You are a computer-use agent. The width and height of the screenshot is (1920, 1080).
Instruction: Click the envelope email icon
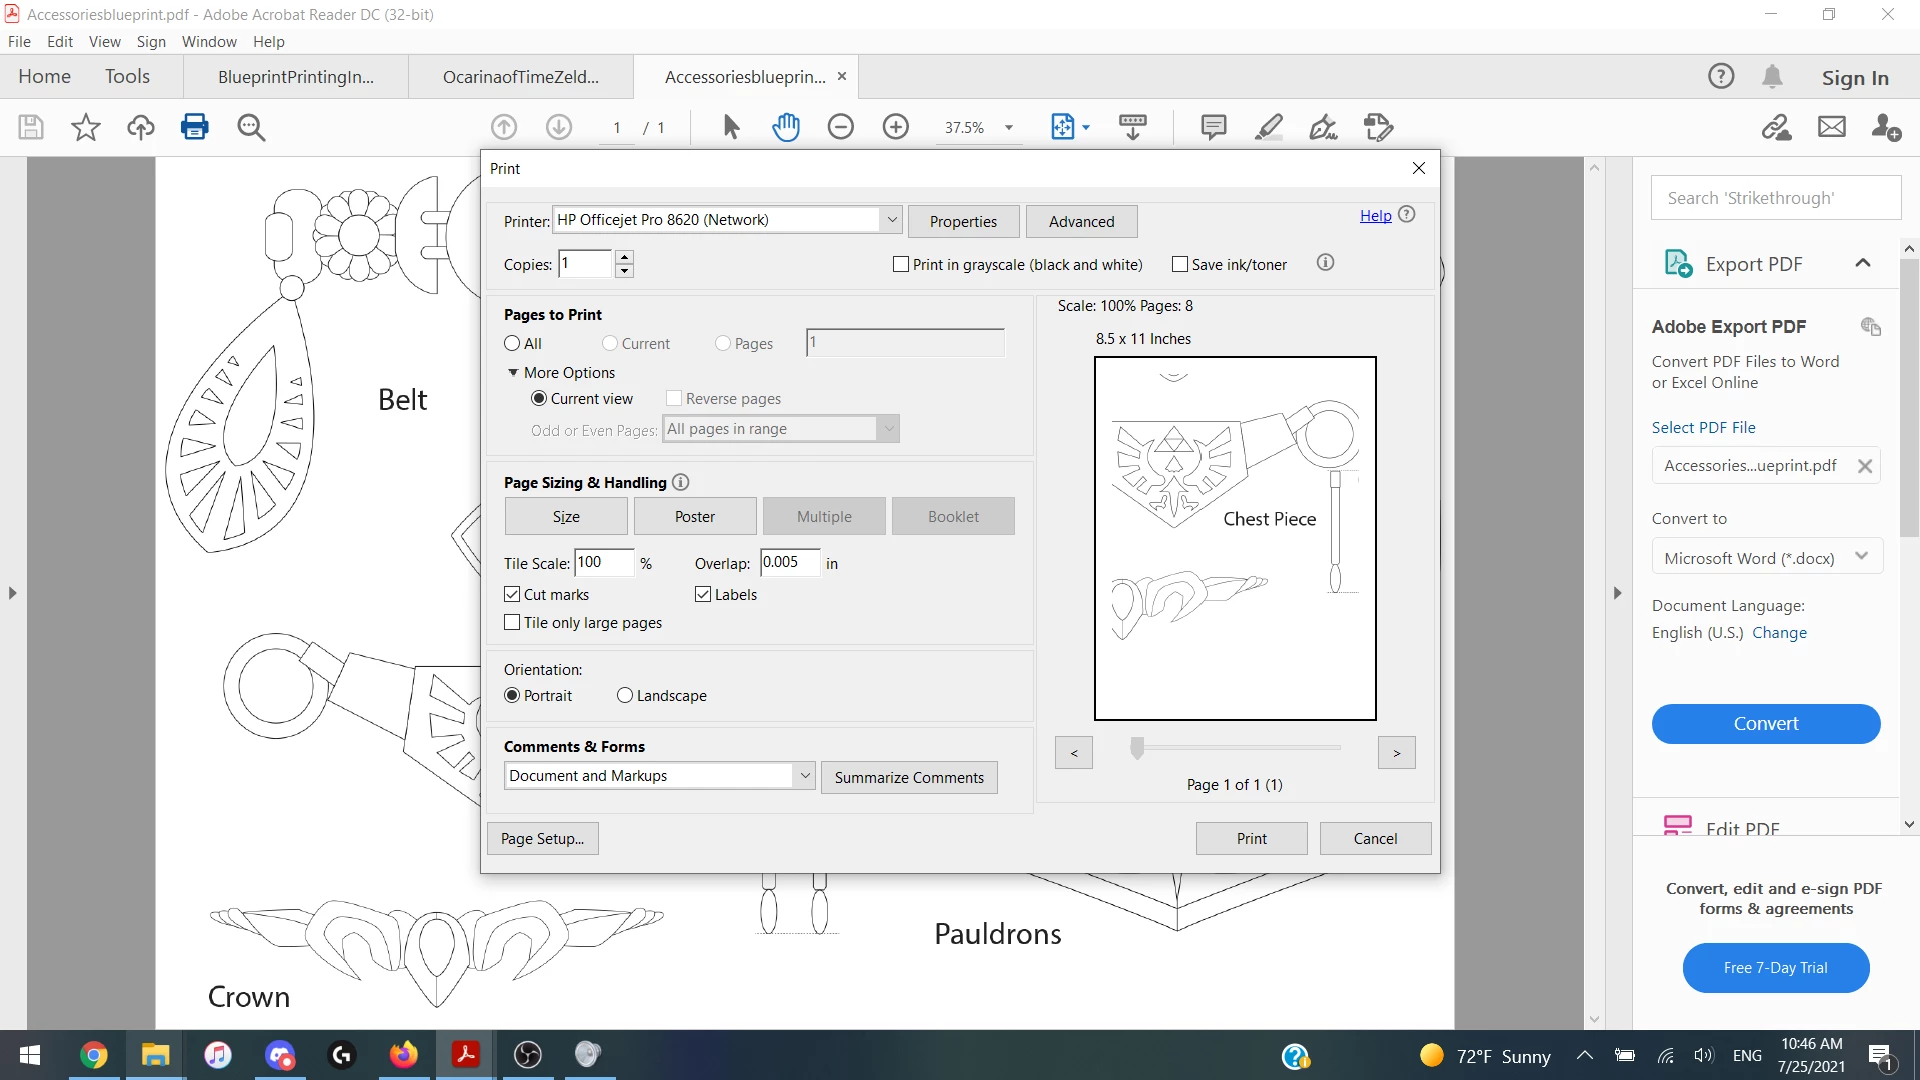1831,127
